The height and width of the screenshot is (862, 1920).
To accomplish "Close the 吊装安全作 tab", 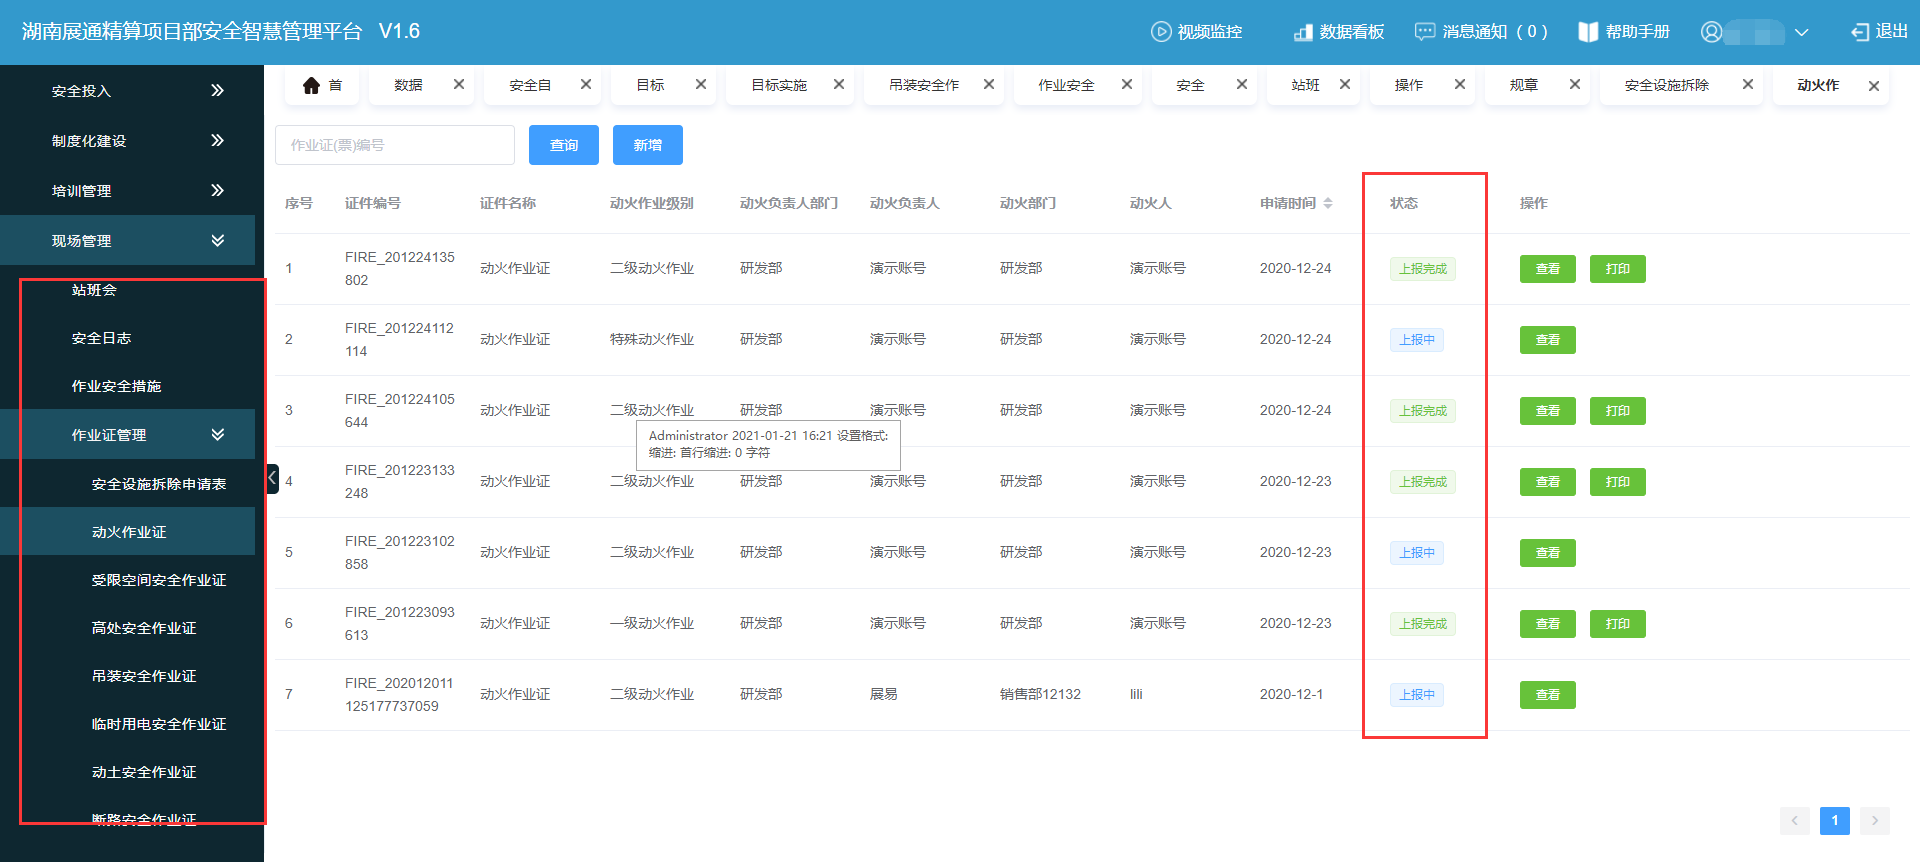I will click(989, 85).
